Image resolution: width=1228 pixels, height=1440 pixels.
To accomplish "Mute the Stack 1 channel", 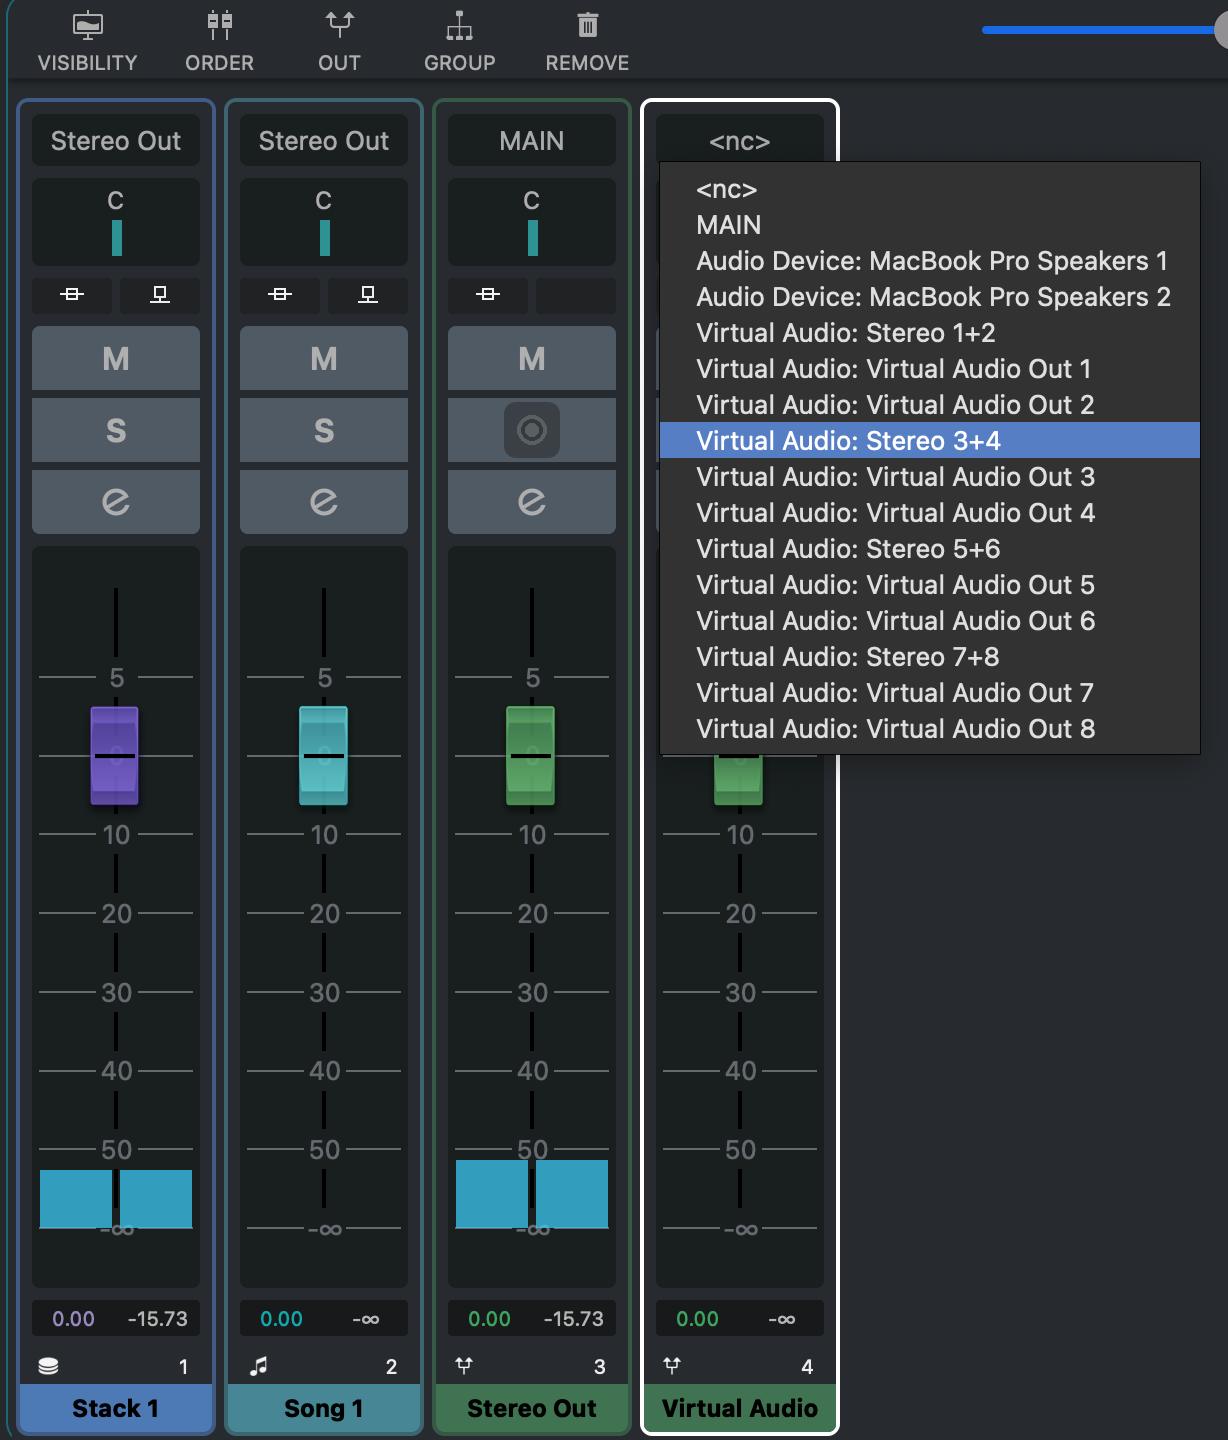I will point(115,358).
